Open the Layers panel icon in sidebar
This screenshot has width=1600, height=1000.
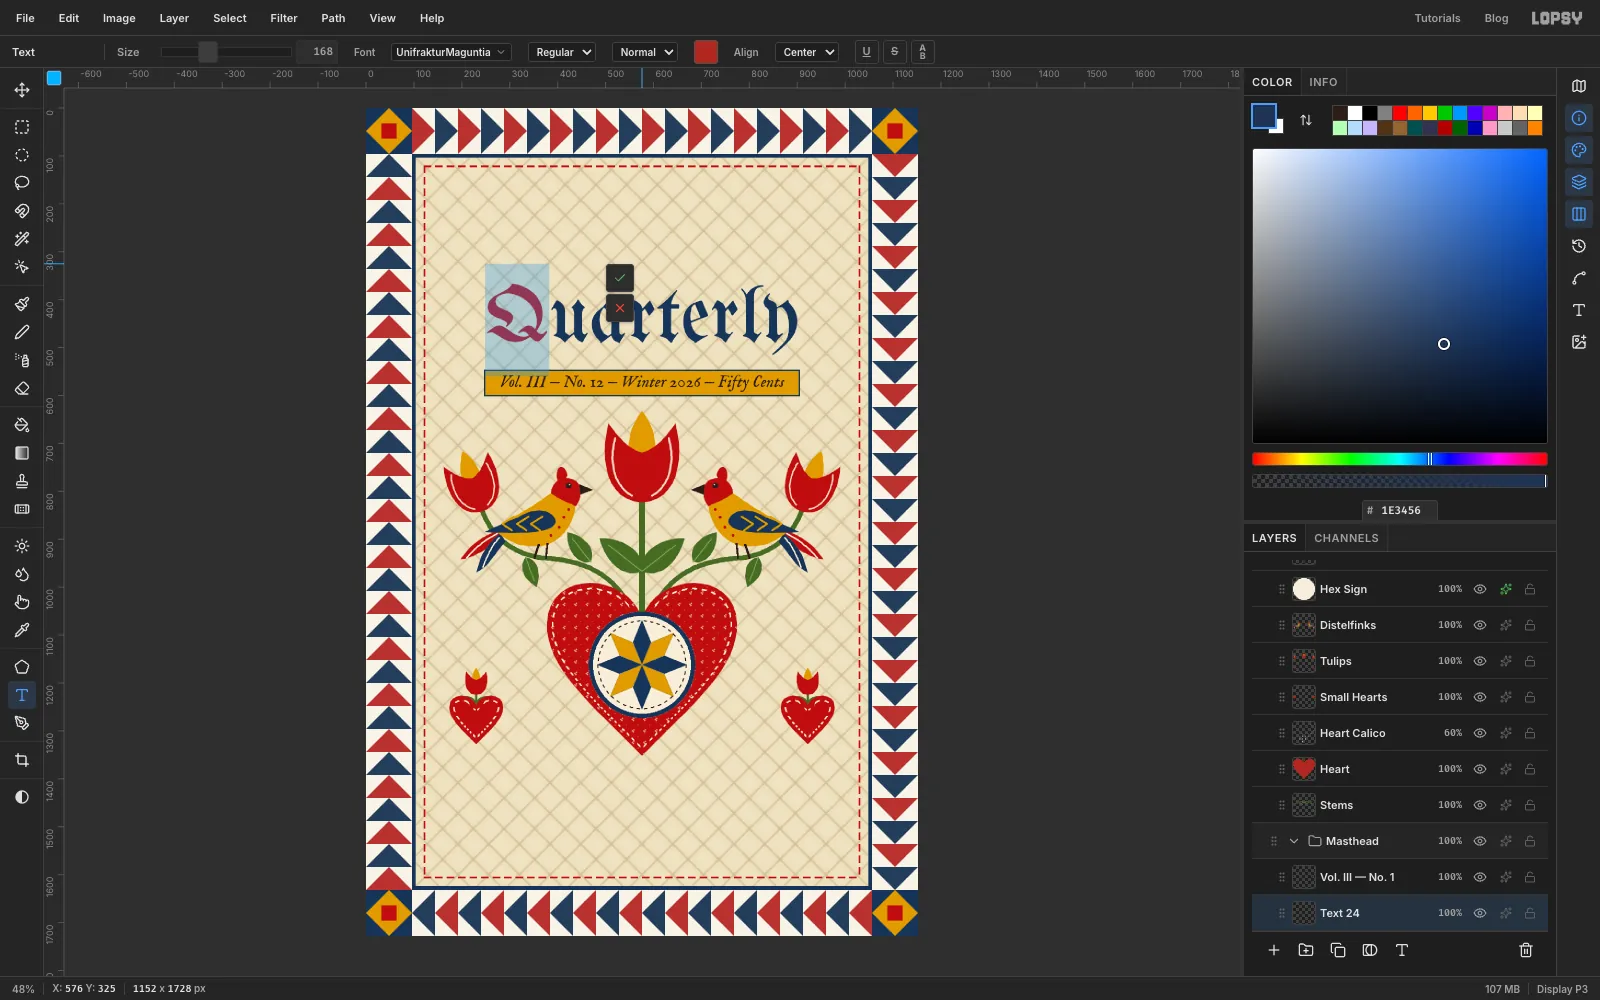point(1579,182)
